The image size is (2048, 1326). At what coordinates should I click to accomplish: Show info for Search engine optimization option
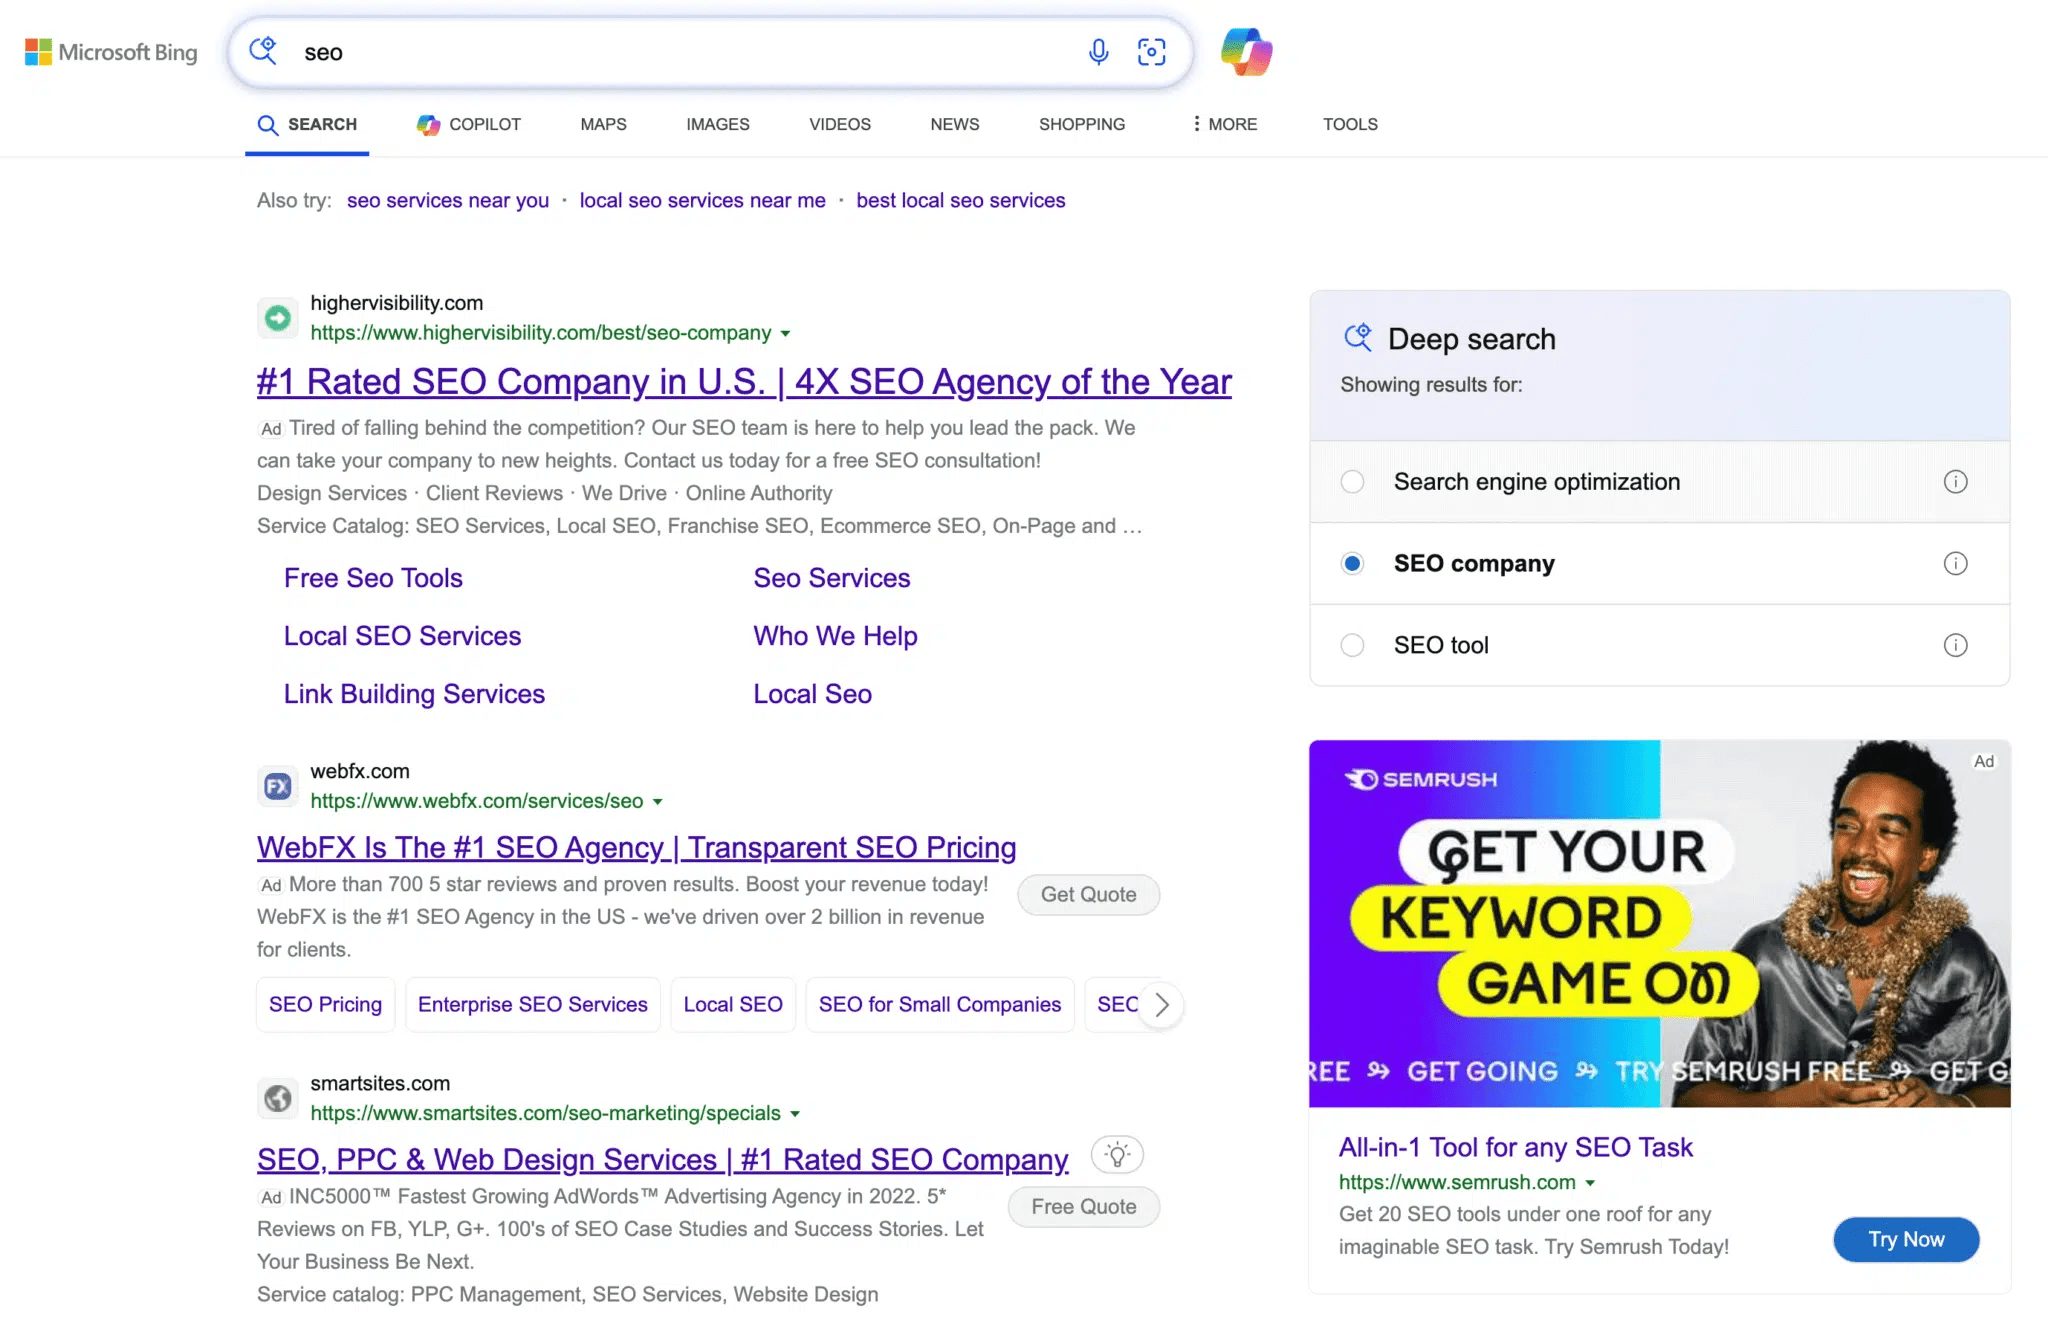(1955, 482)
